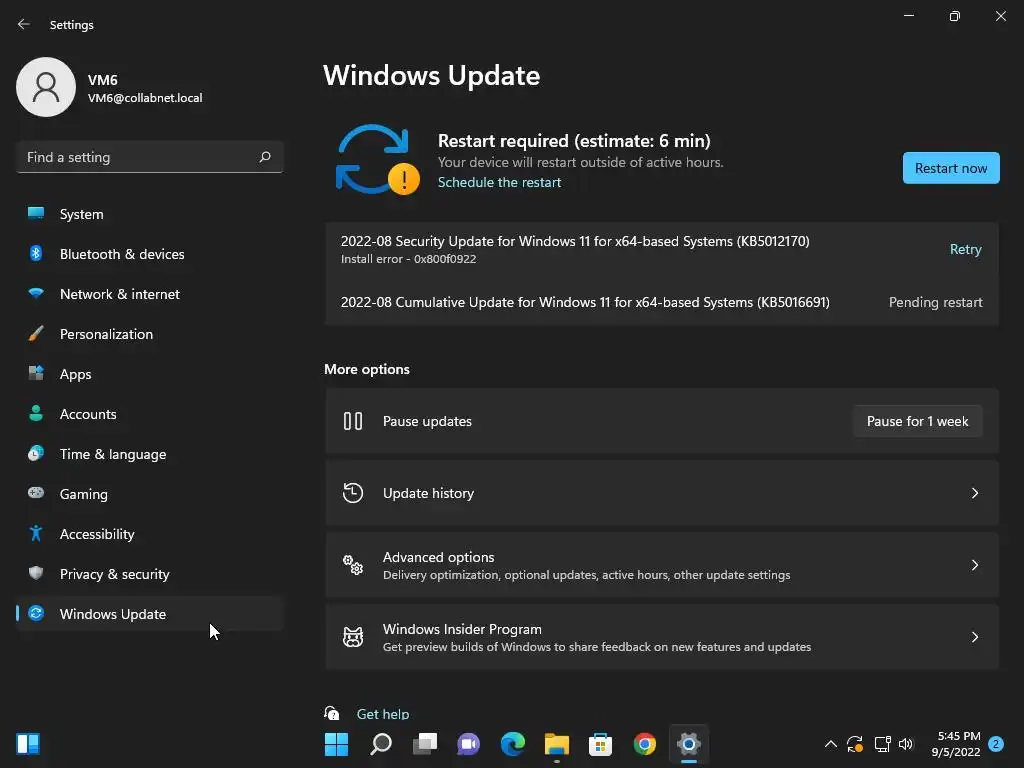Open Windows Insider Program chevron
The image size is (1024, 768).
pyautogui.click(x=974, y=637)
